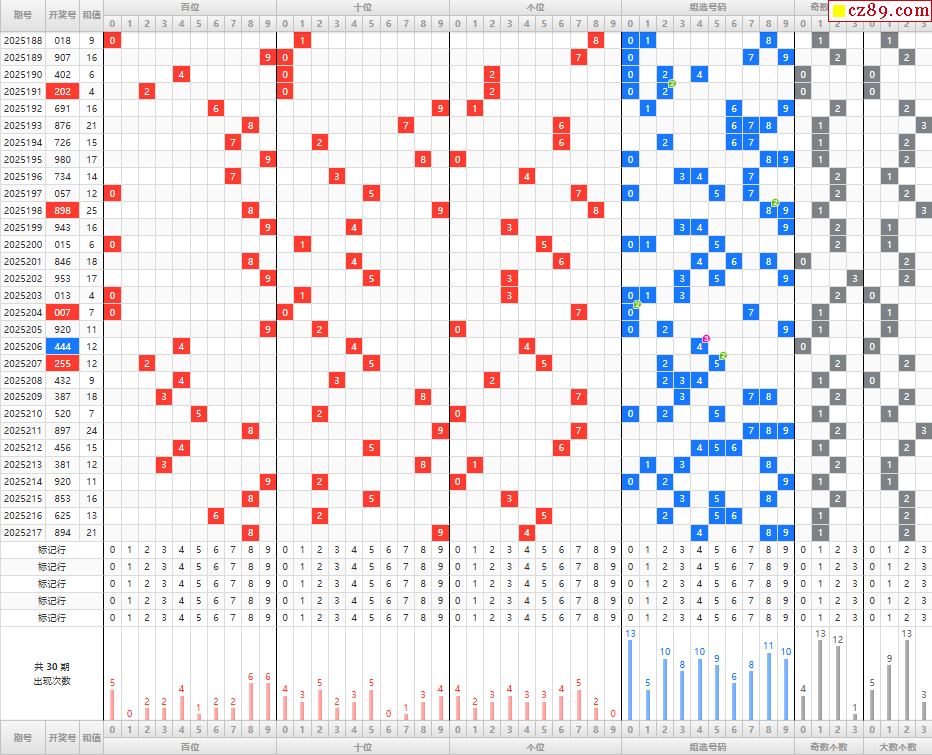This screenshot has height=755, width=932.
Task: Click the red-highlighted draw number 255
Action: click(62, 363)
